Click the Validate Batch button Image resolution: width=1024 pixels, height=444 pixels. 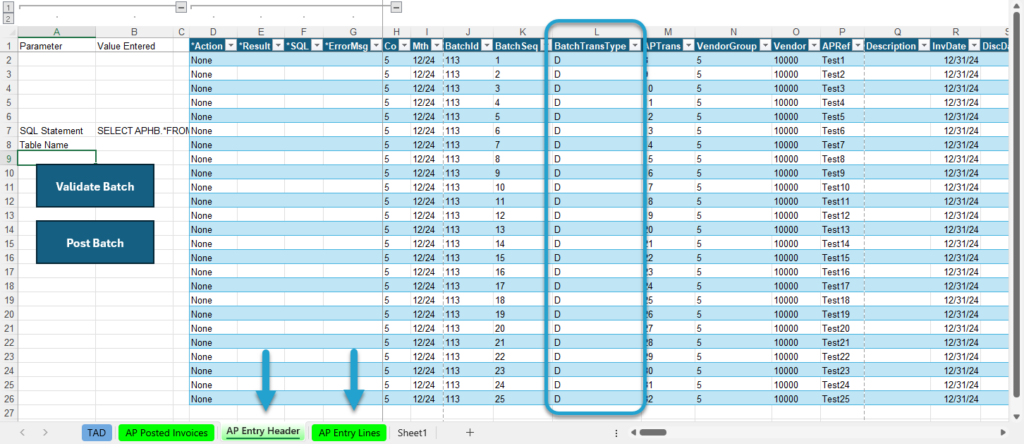pos(95,186)
